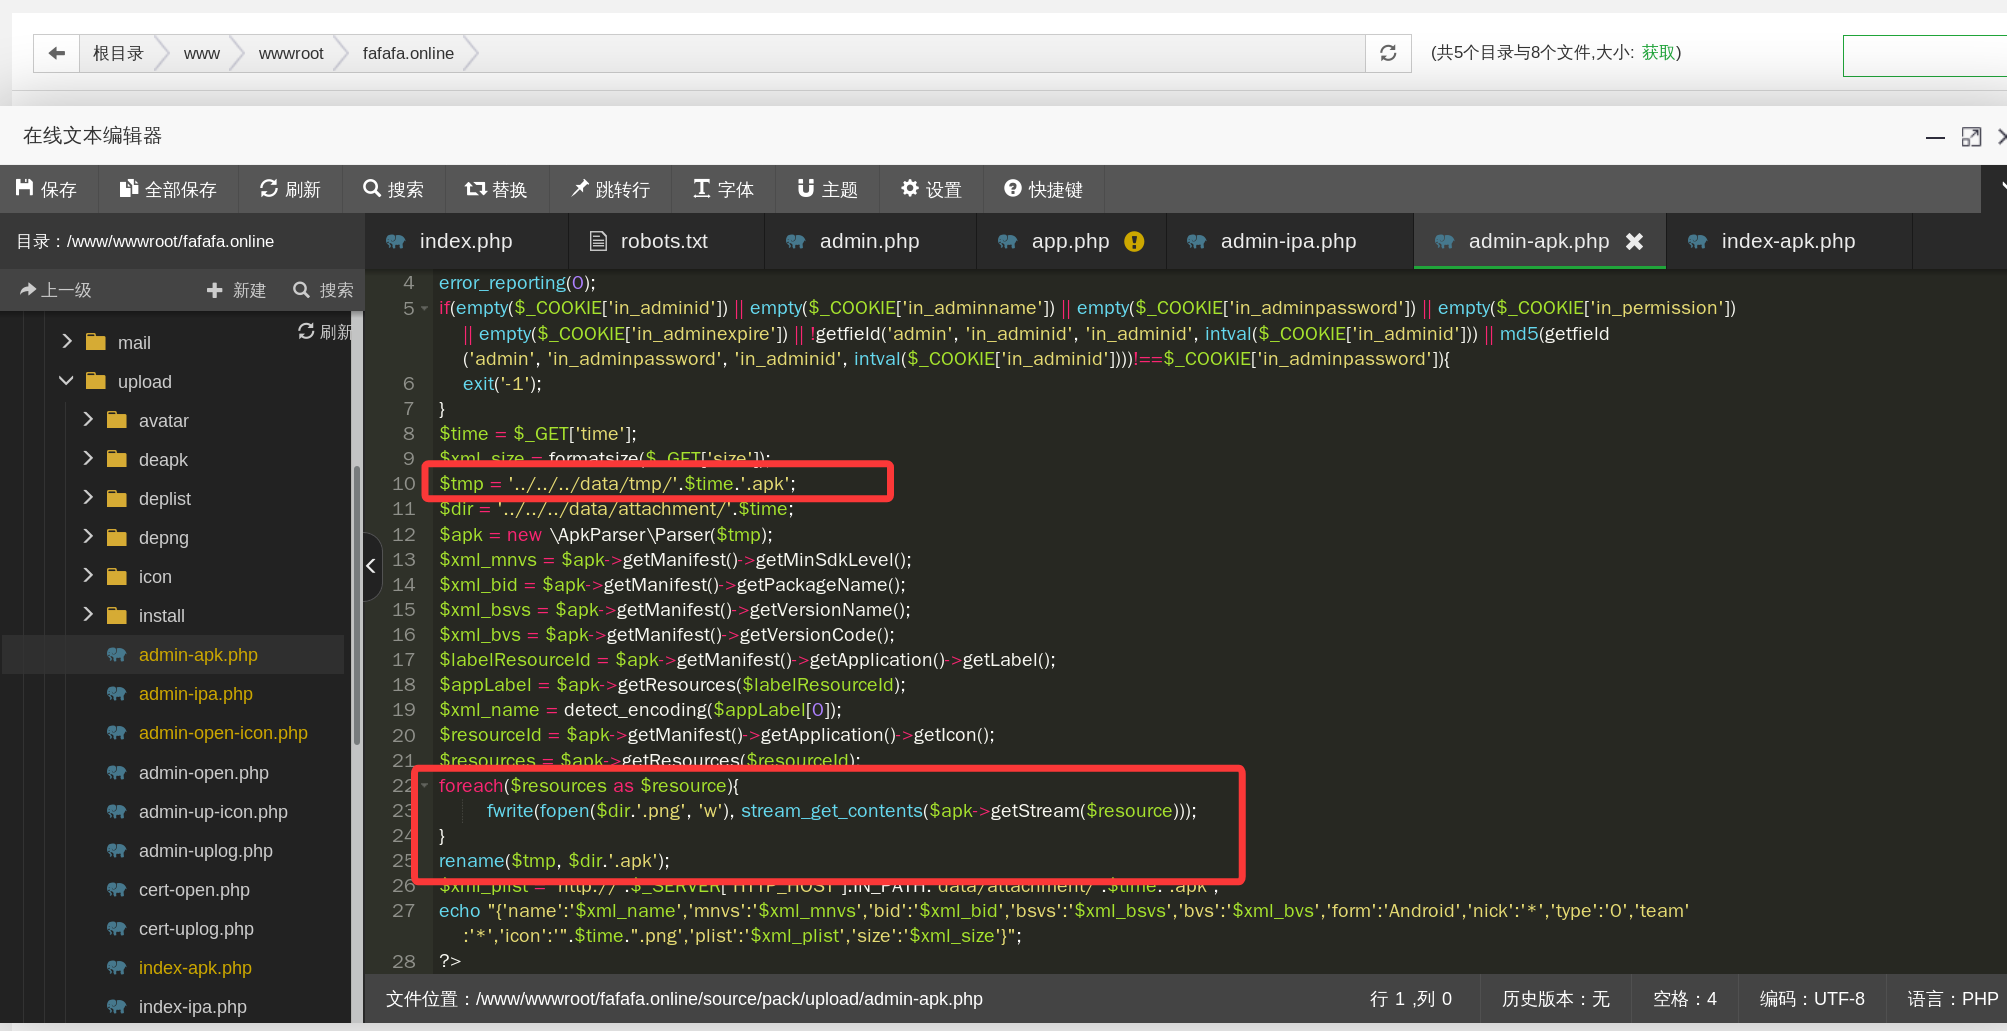Click 全部保存 save all button
Screen dimensions: 2007x1031
(x=168, y=189)
